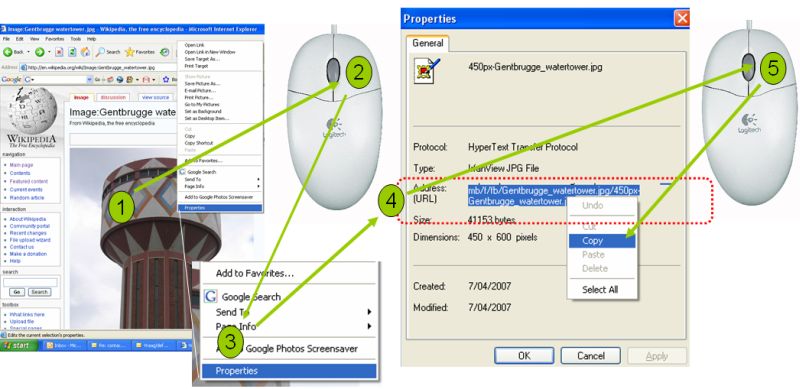This screenshot has height=389, width=800.
Task: Open the Wikipedia 'discussion' page tab
Action: click(113, 97)
